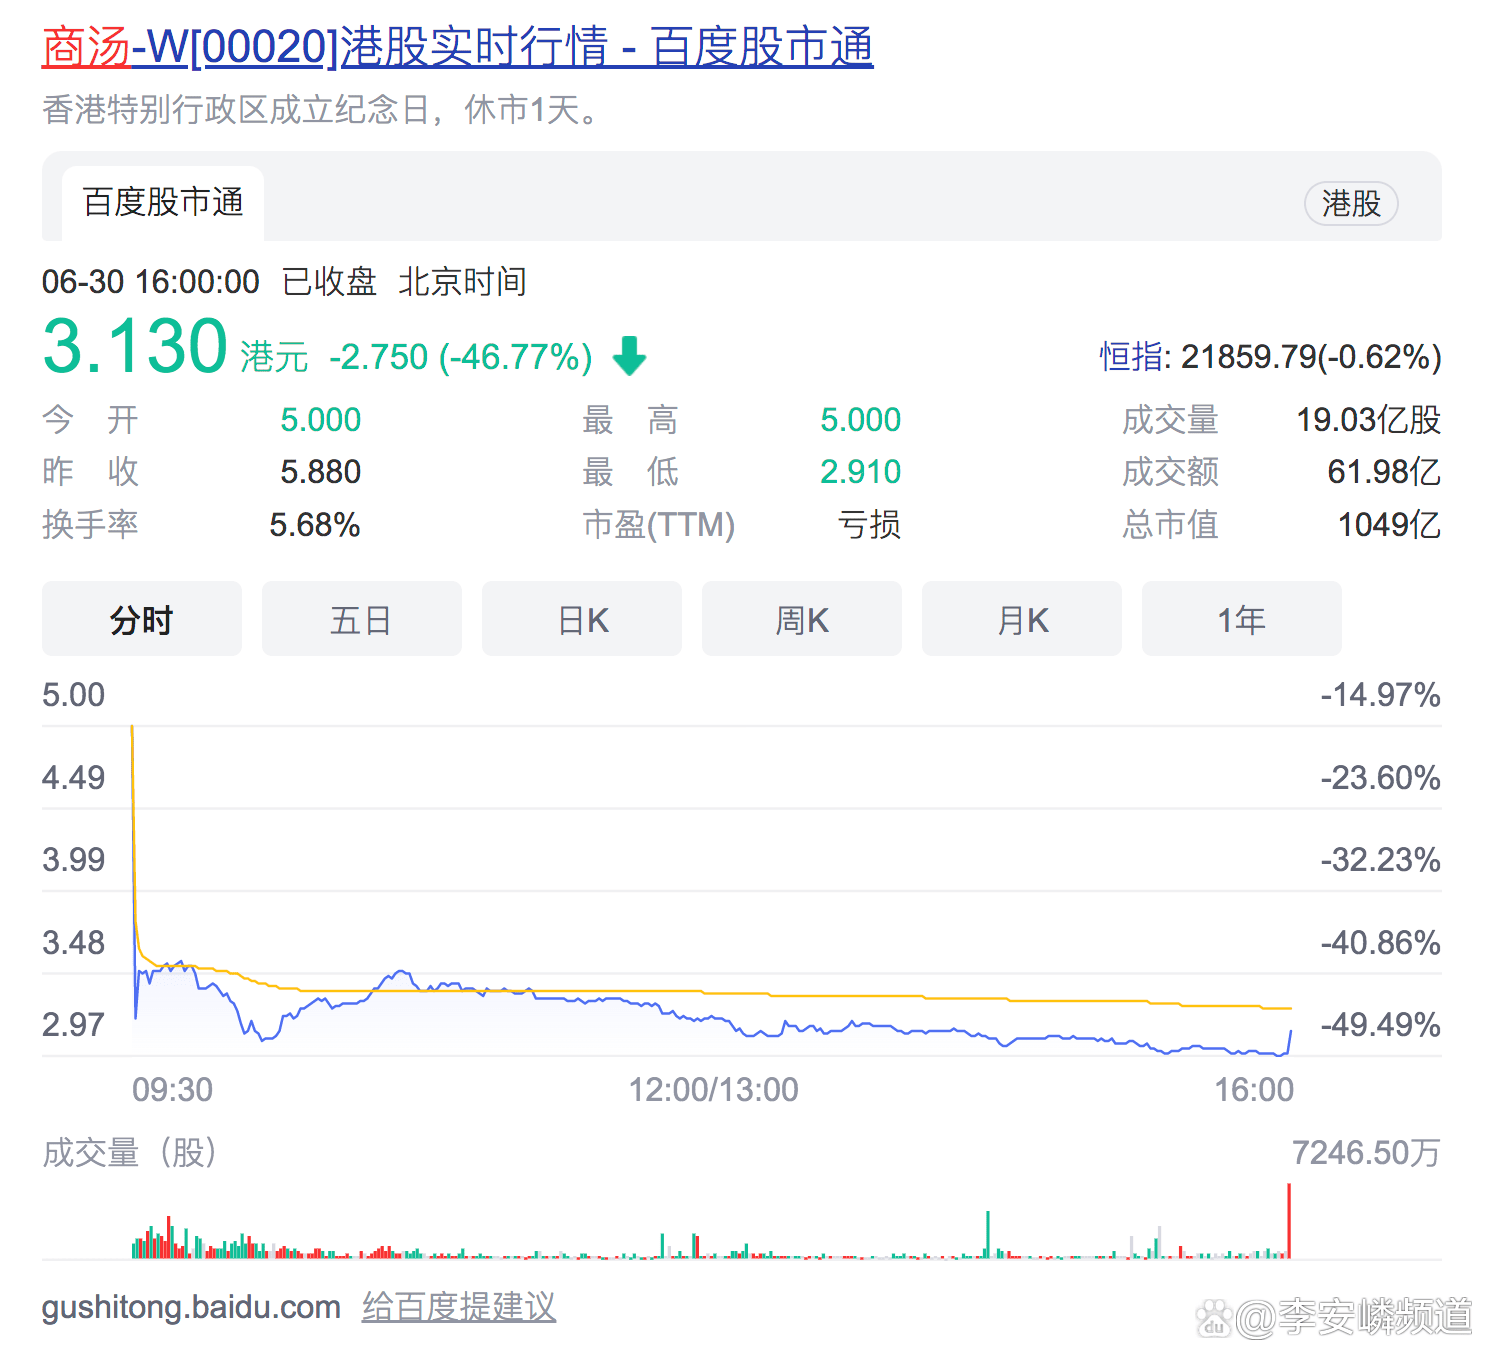
Task: Open the 给百度提建议 feedback link
Action: (x=459, y=1306)
